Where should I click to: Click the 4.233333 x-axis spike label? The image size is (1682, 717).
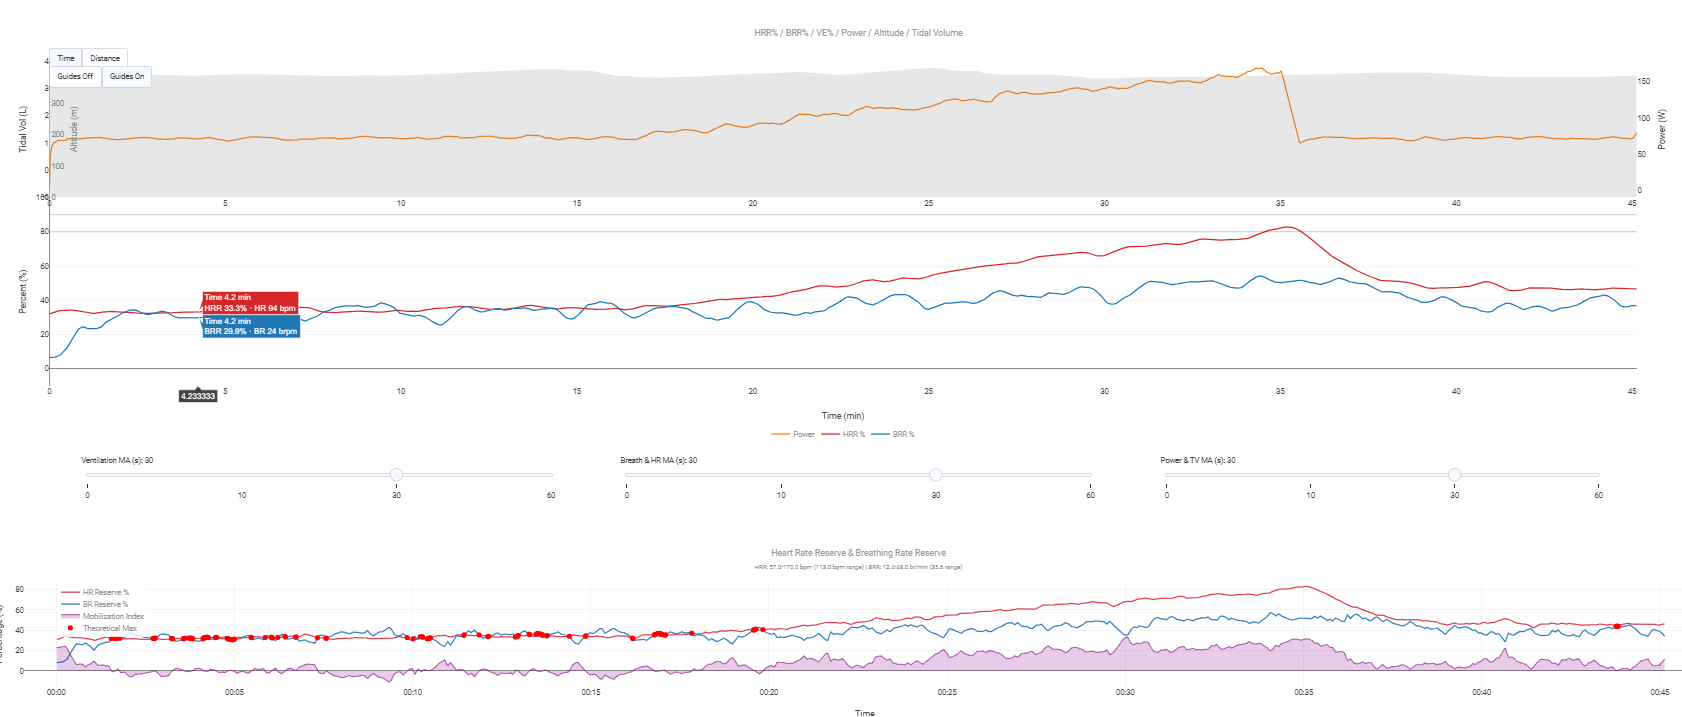click(x=198, y=397)
